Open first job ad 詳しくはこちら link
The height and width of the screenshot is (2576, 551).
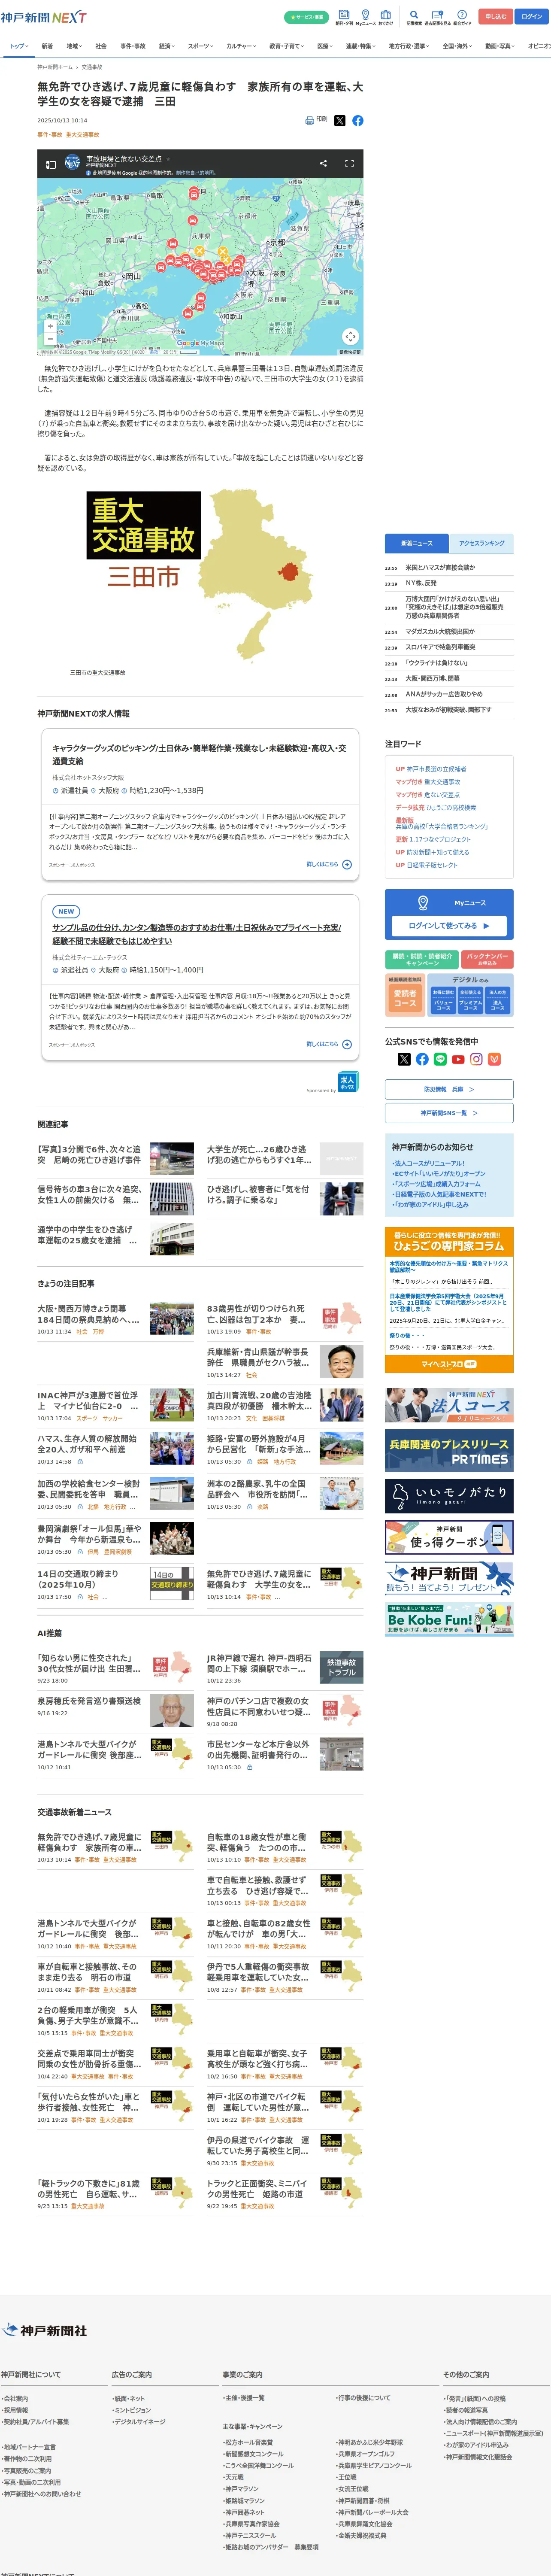click(x=329, y=864)
